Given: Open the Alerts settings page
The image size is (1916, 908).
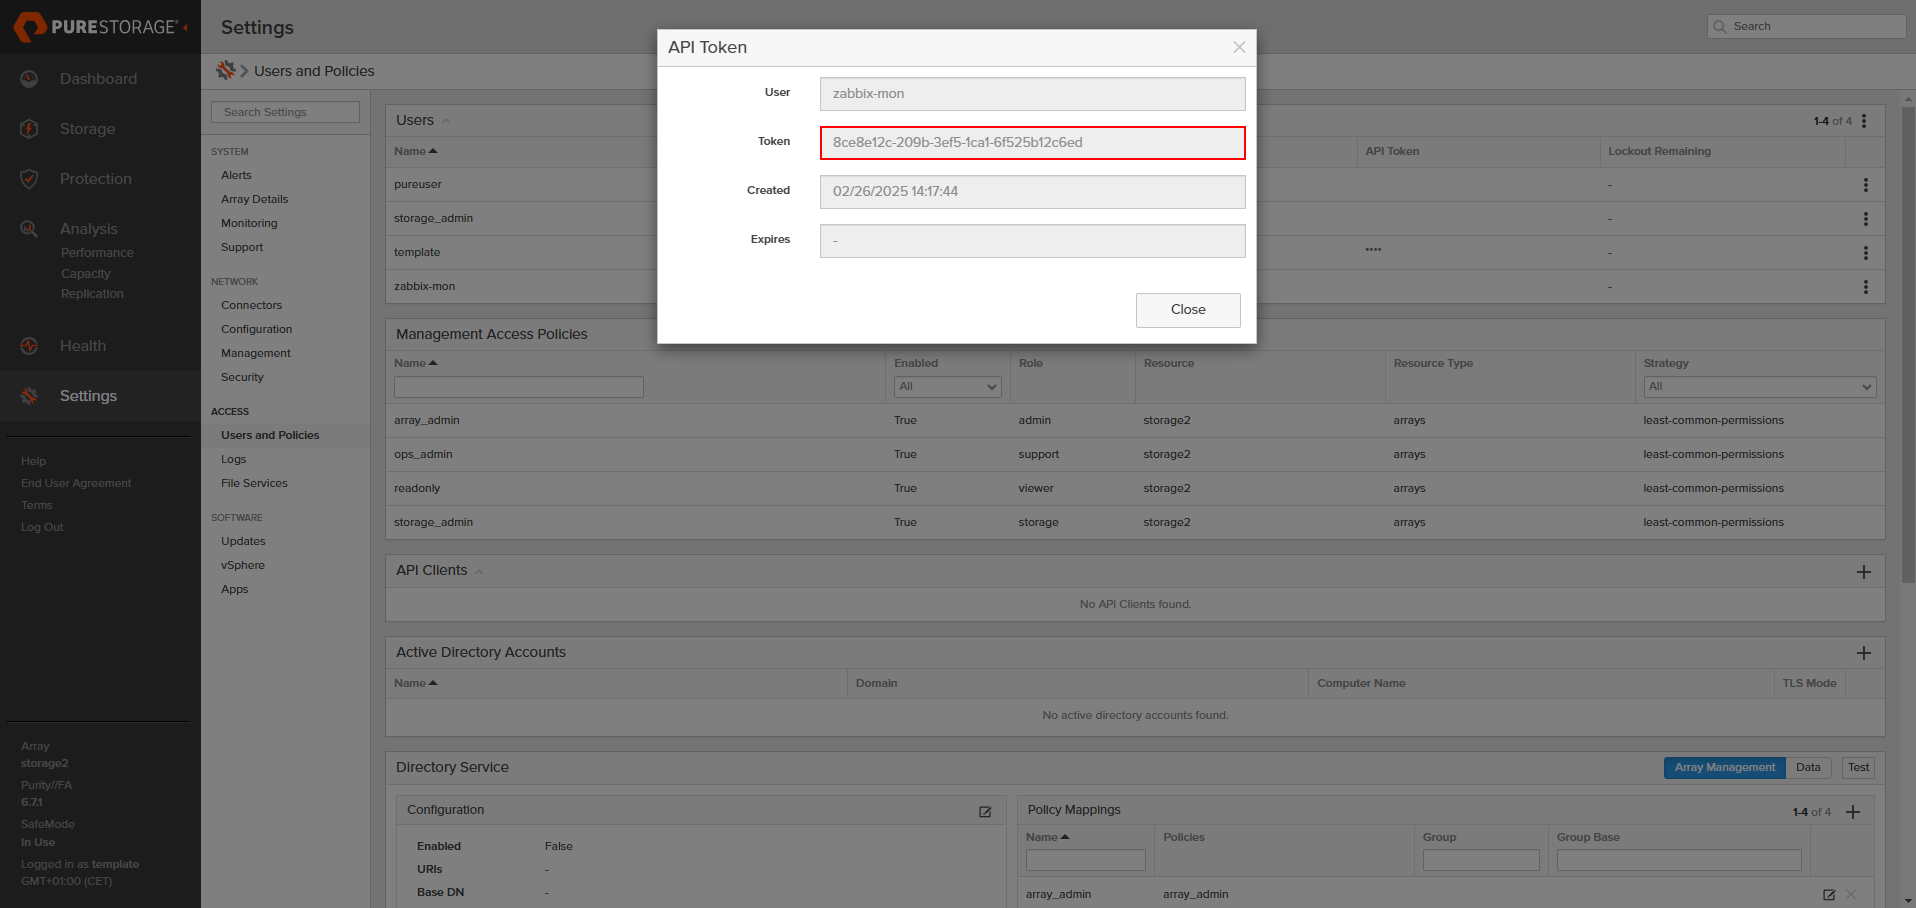Looking at the screenshot, I should click(236, 175).
